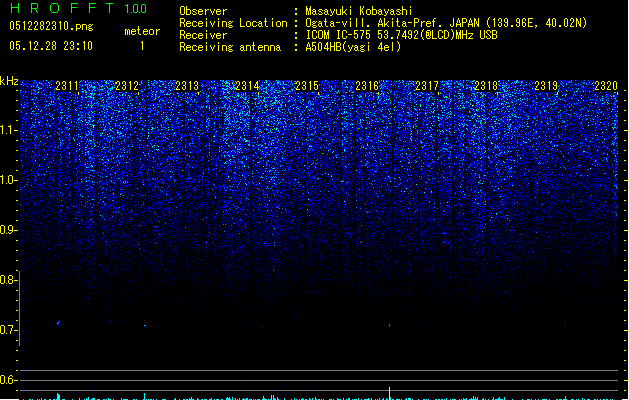Click the 0.7 kHz axis label
The height and width of the screenshot is (400, 629).
click(9, 330)
